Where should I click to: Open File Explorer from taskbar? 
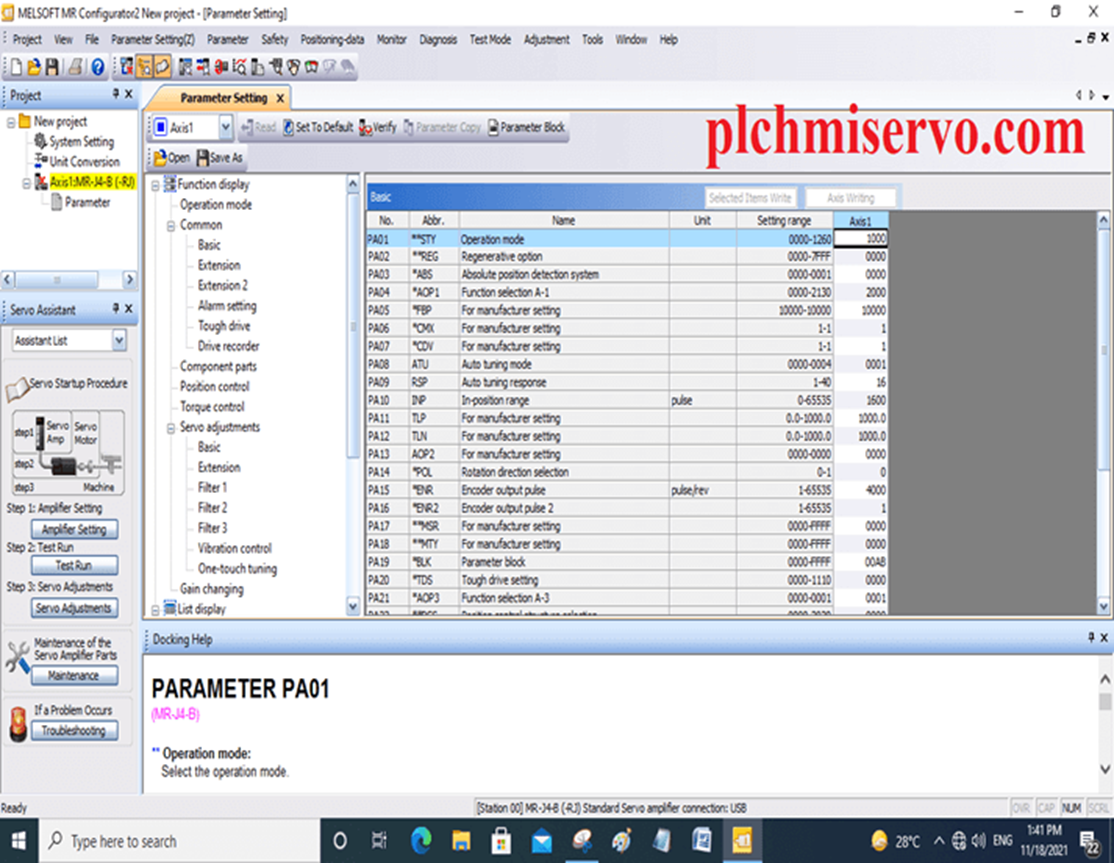click(x=461, y=841)
